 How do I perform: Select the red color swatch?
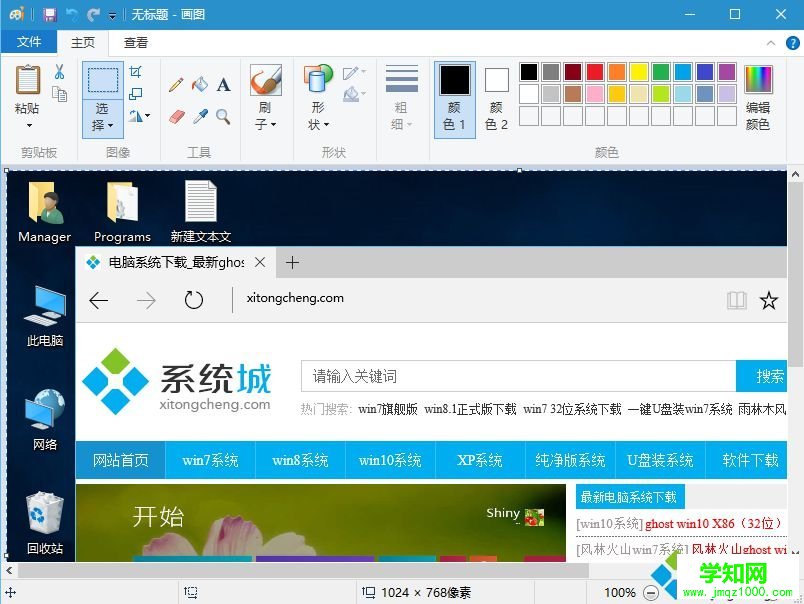(x=594, y=71)
